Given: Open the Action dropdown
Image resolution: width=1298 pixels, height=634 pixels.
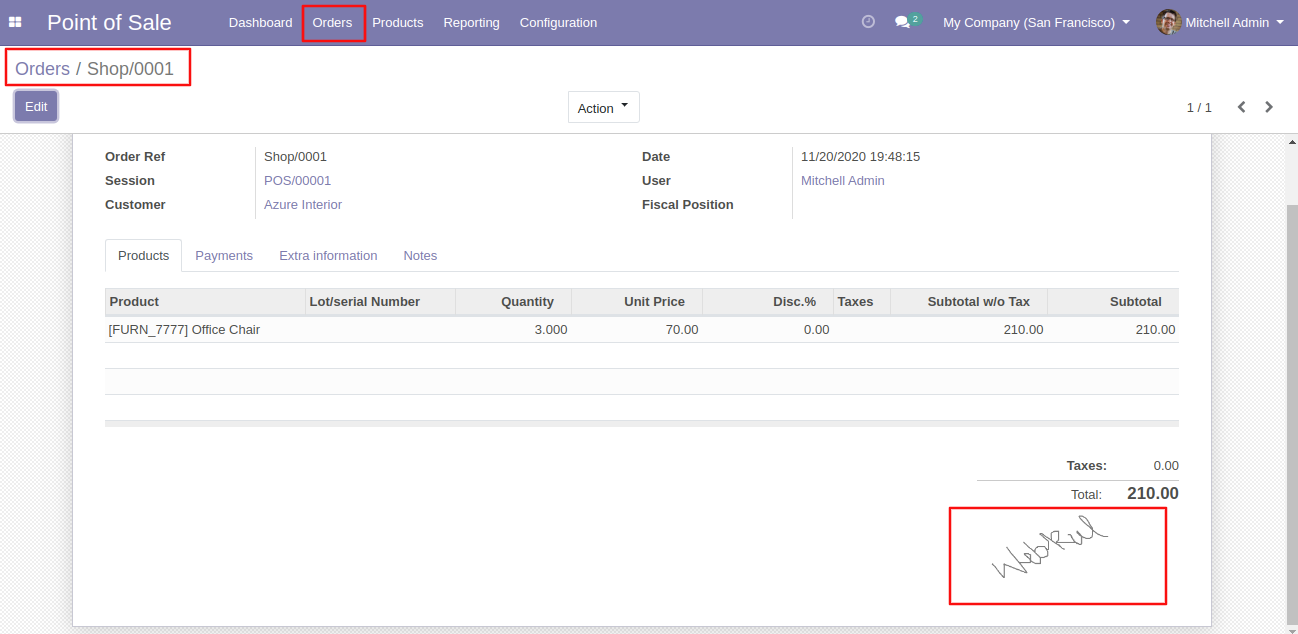Looking at the screenshot, I should 603,108.
